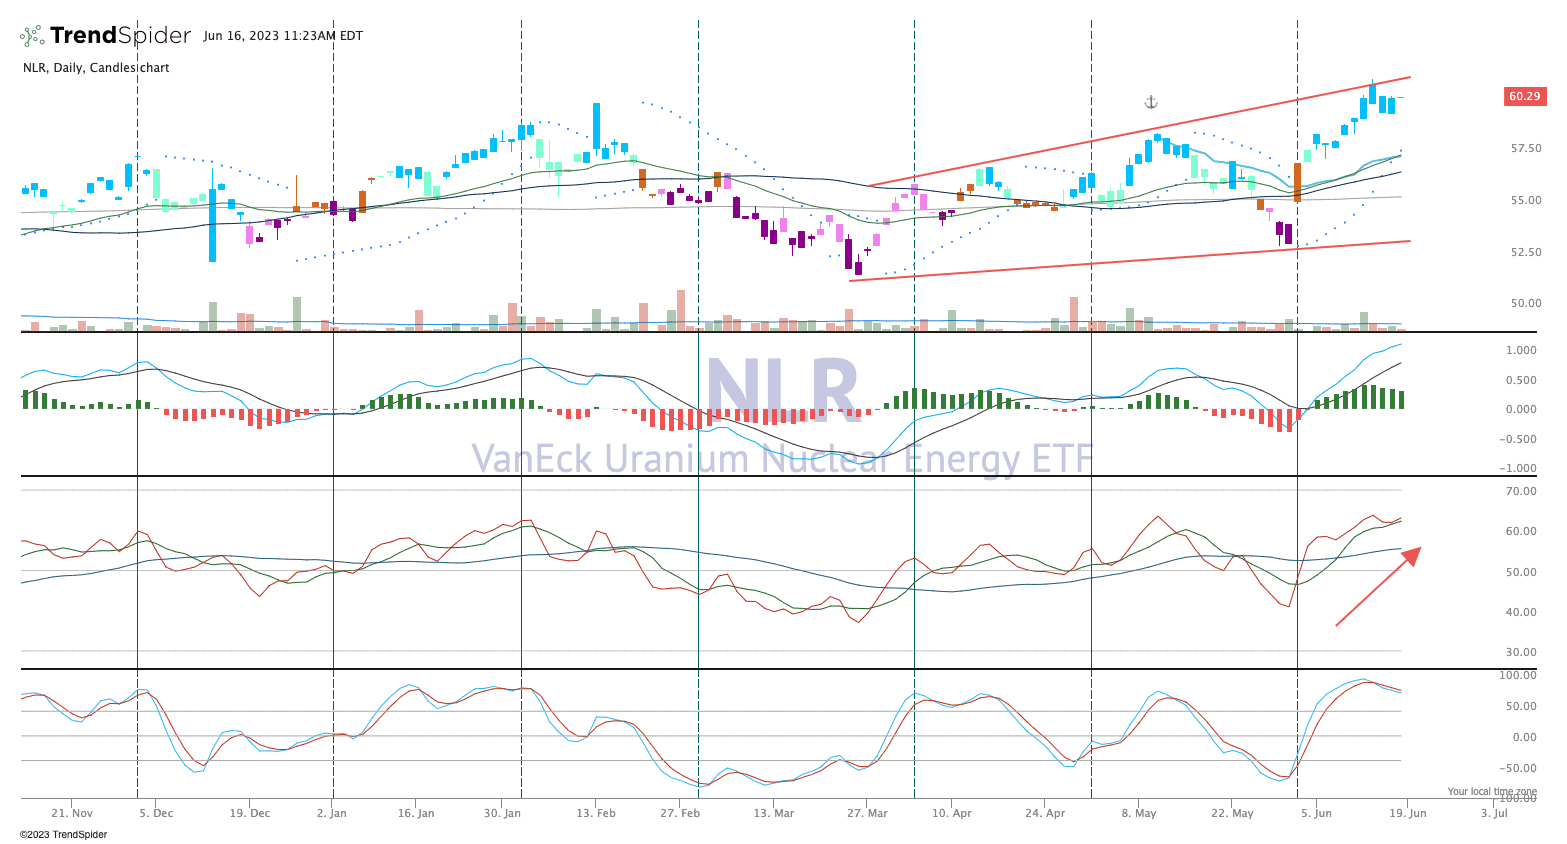Select the red 60.29 current price tag
The width and height of the screenshot is (1567, 844).
(1524, 97)
